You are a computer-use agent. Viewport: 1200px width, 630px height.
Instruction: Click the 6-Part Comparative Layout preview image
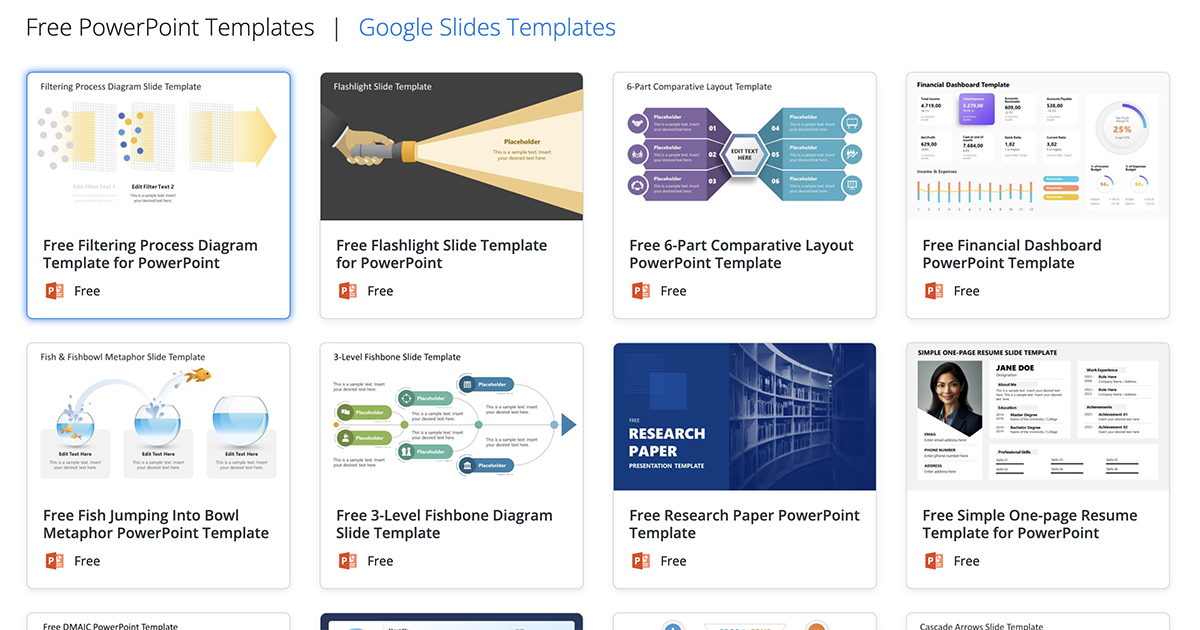click(744, 146)
